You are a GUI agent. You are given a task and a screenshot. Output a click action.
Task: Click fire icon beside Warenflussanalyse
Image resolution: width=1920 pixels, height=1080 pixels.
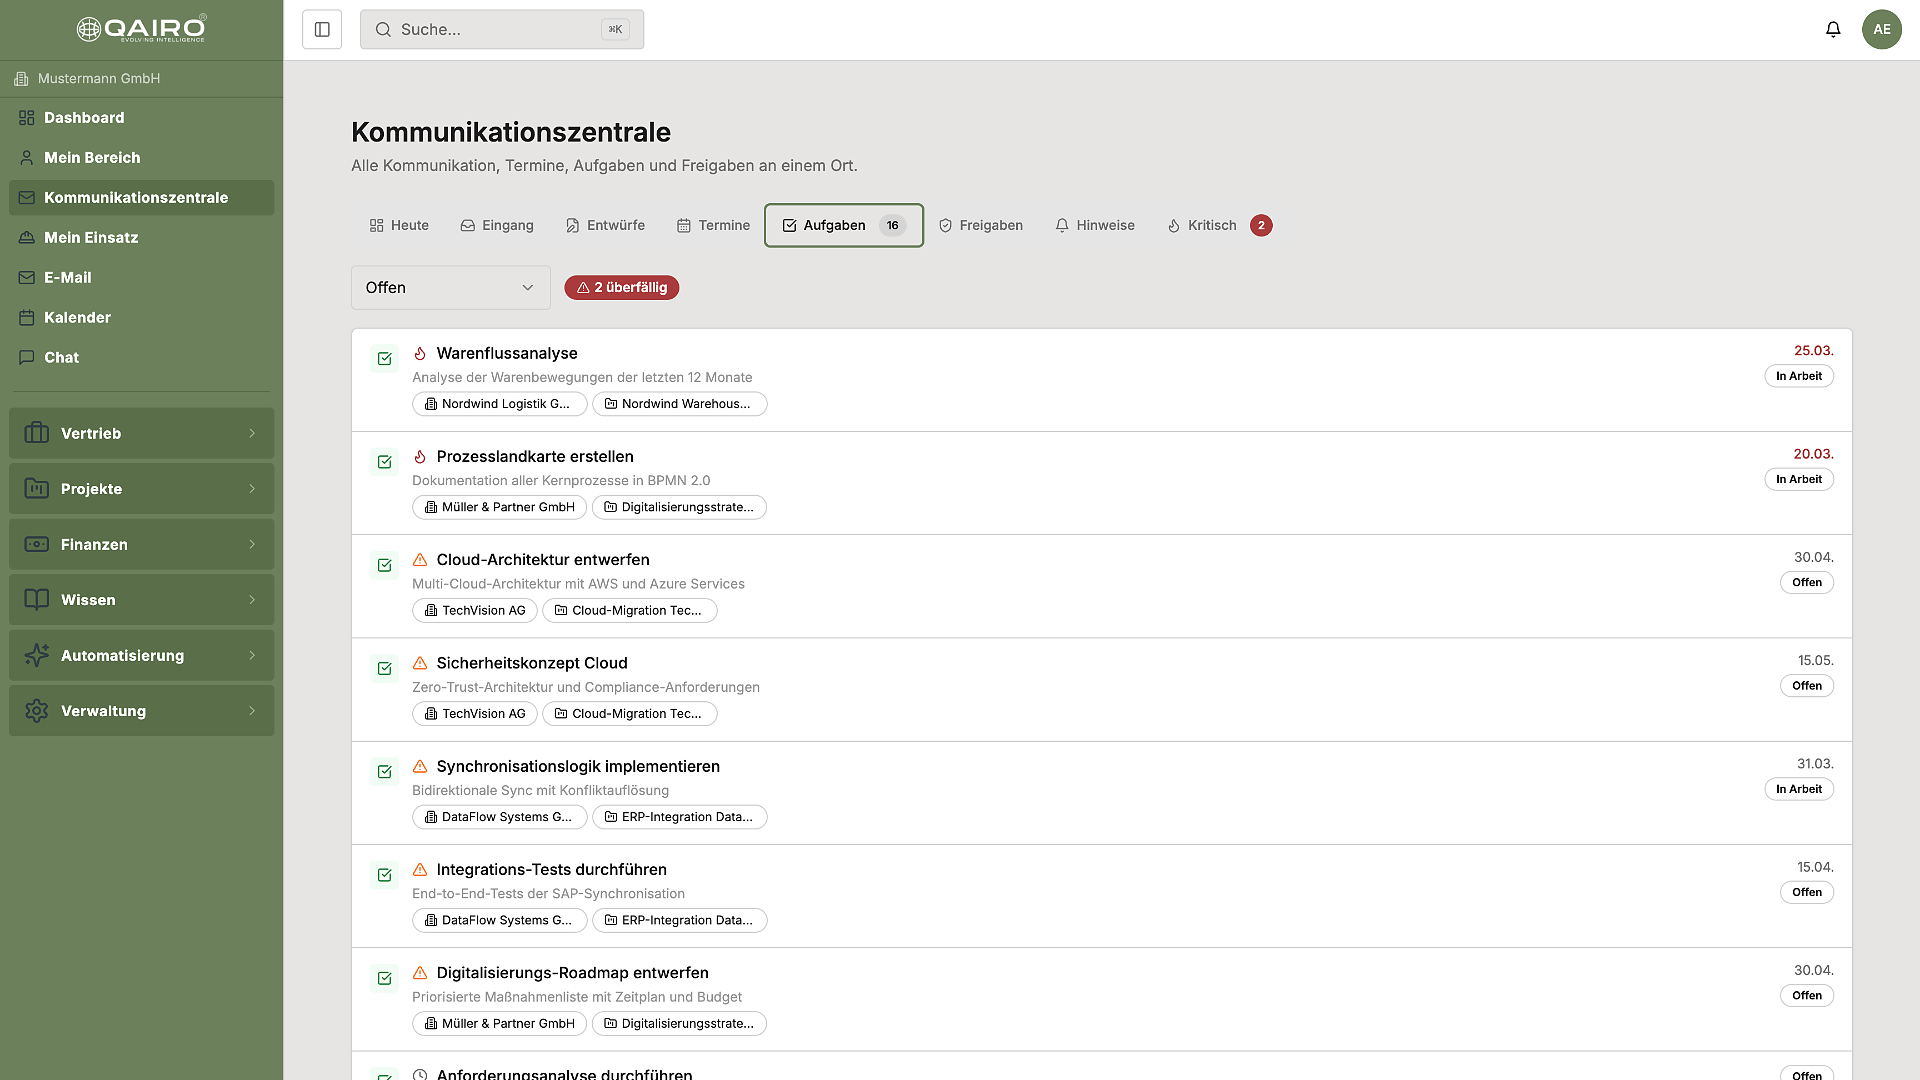[x=420, y=354]
